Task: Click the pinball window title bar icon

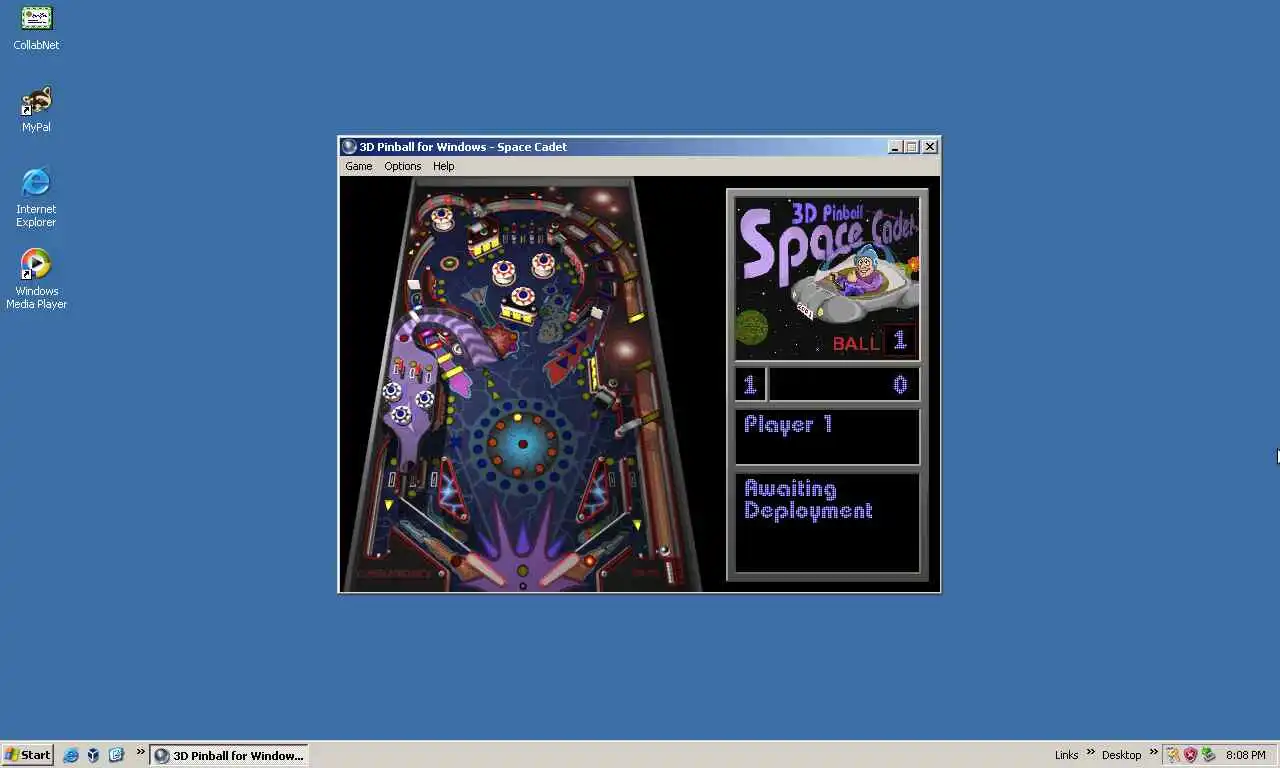Action: point(349,147)
